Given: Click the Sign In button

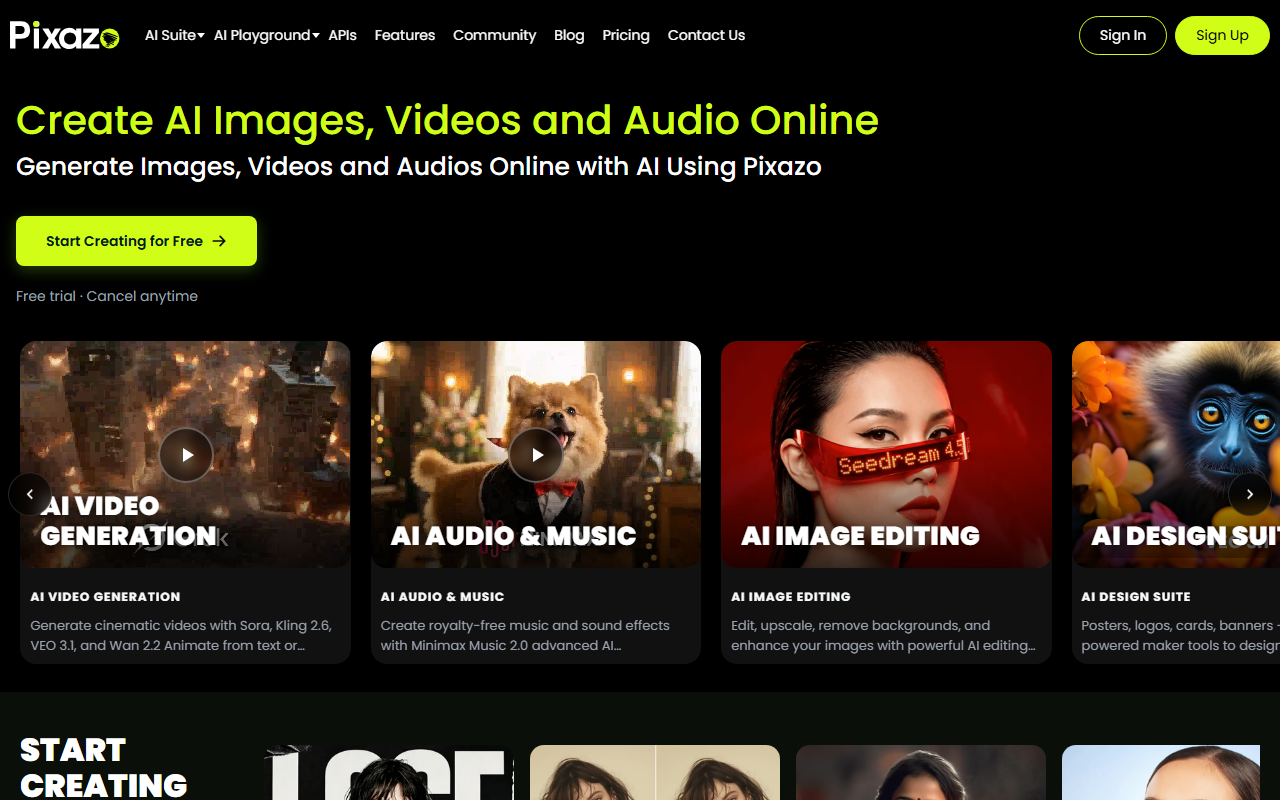Looking at the screenshot, I should tap(1123, 35).
